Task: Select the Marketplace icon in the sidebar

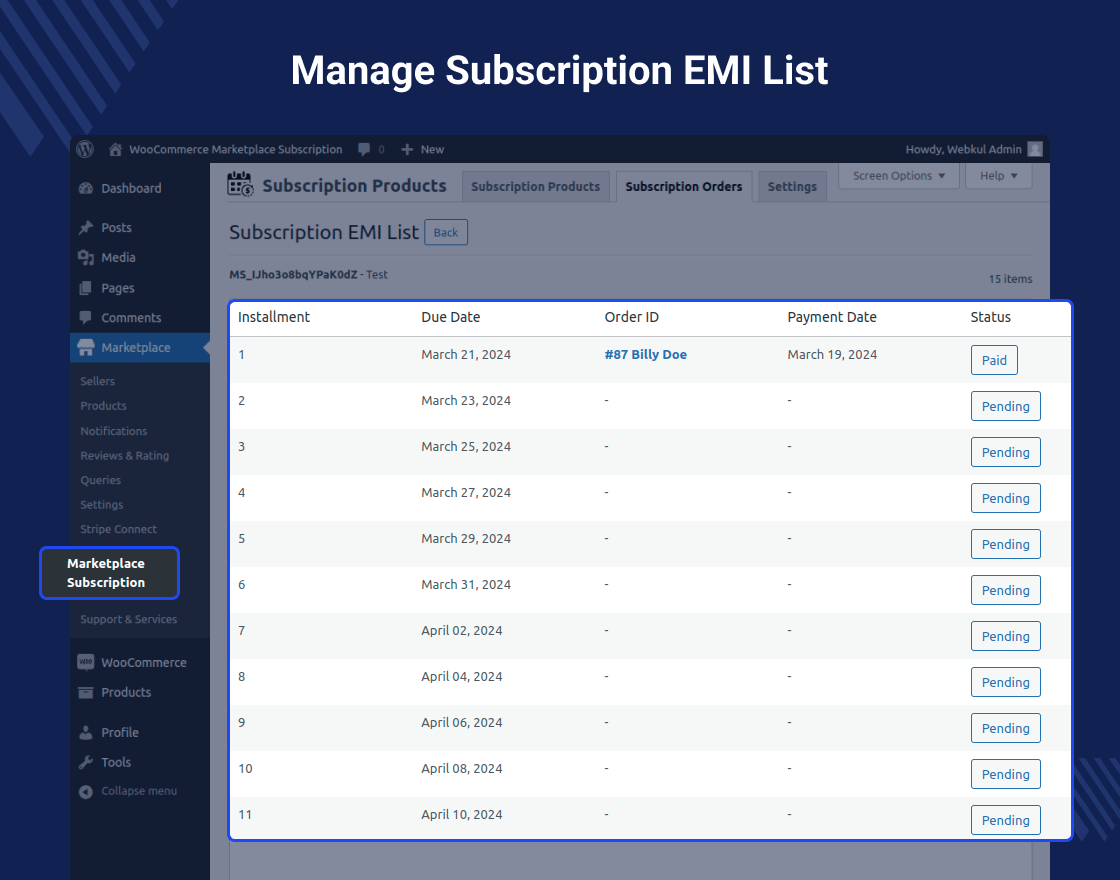Action: coord(85,347)
